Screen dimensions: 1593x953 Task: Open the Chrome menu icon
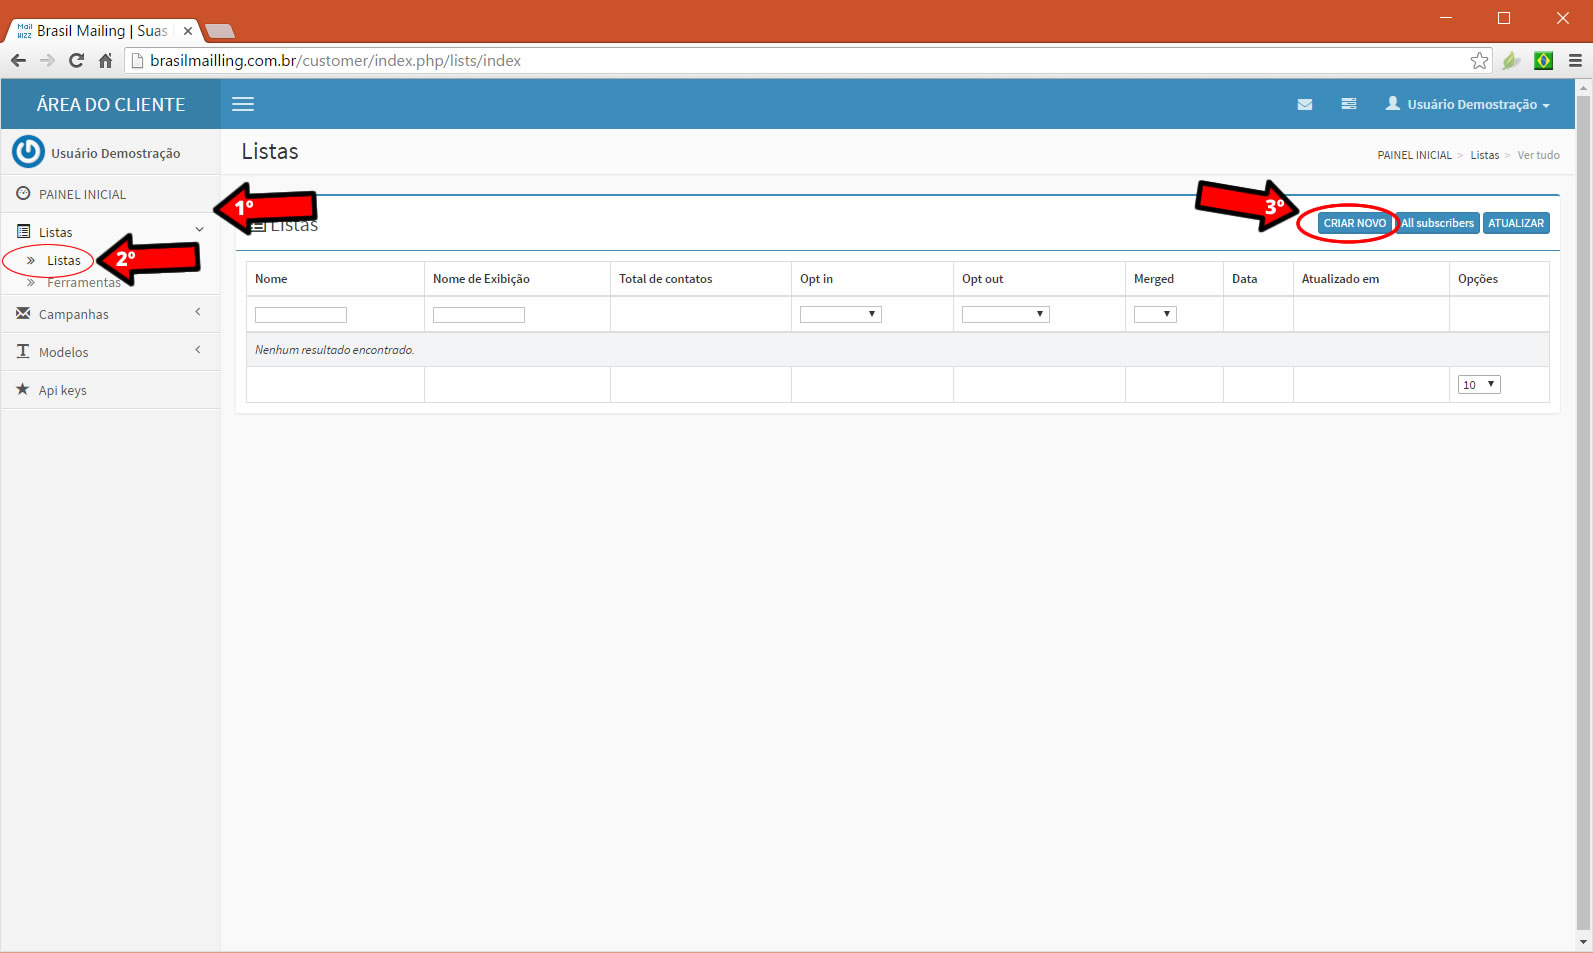click(x=1575, y=60)
